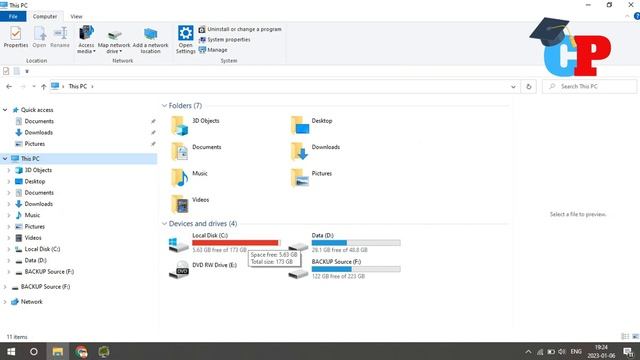The height and width of the screenshot is (360, 640).
Task: Select the Downloads folder icon in content
Action: point(300,151)
